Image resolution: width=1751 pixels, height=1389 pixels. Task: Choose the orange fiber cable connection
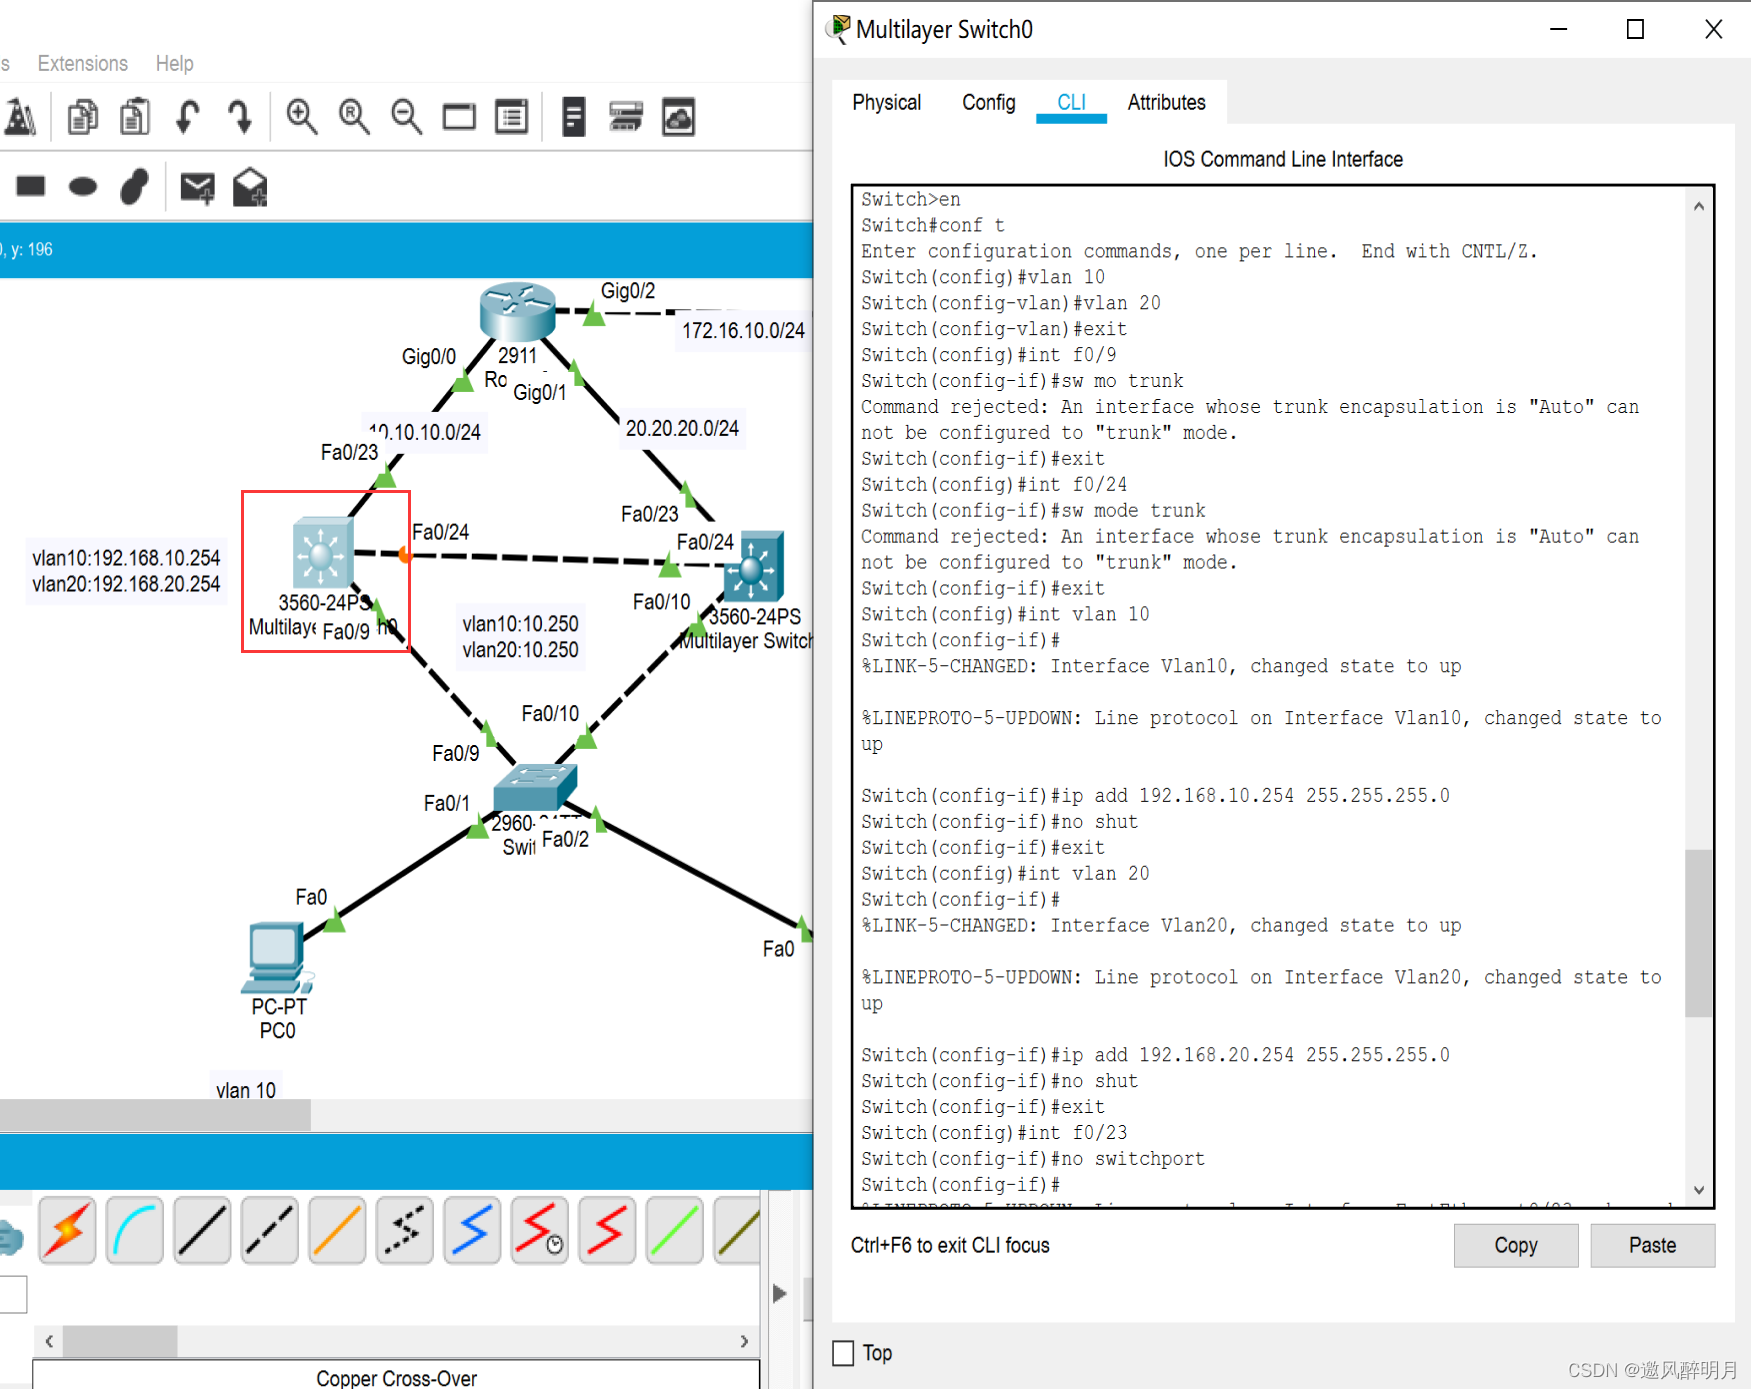point(337,1230)
